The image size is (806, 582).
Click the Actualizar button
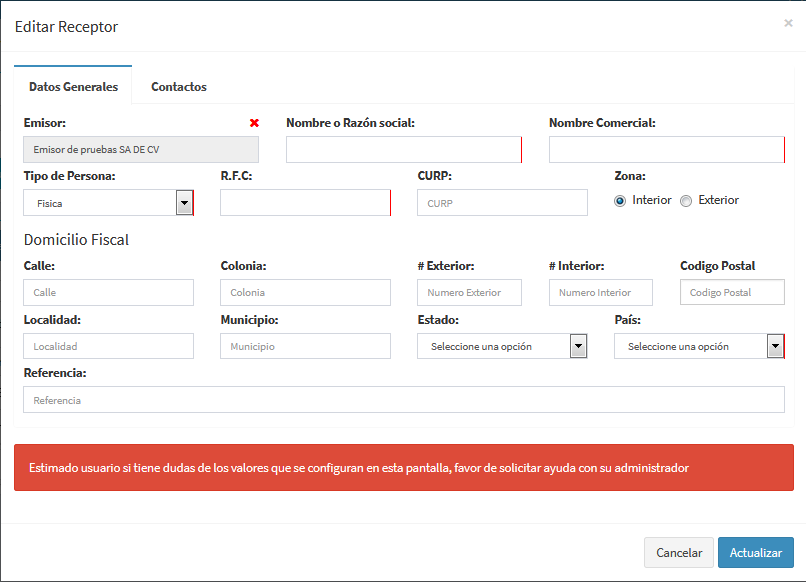pyautogui.click(x=755, y=552)
